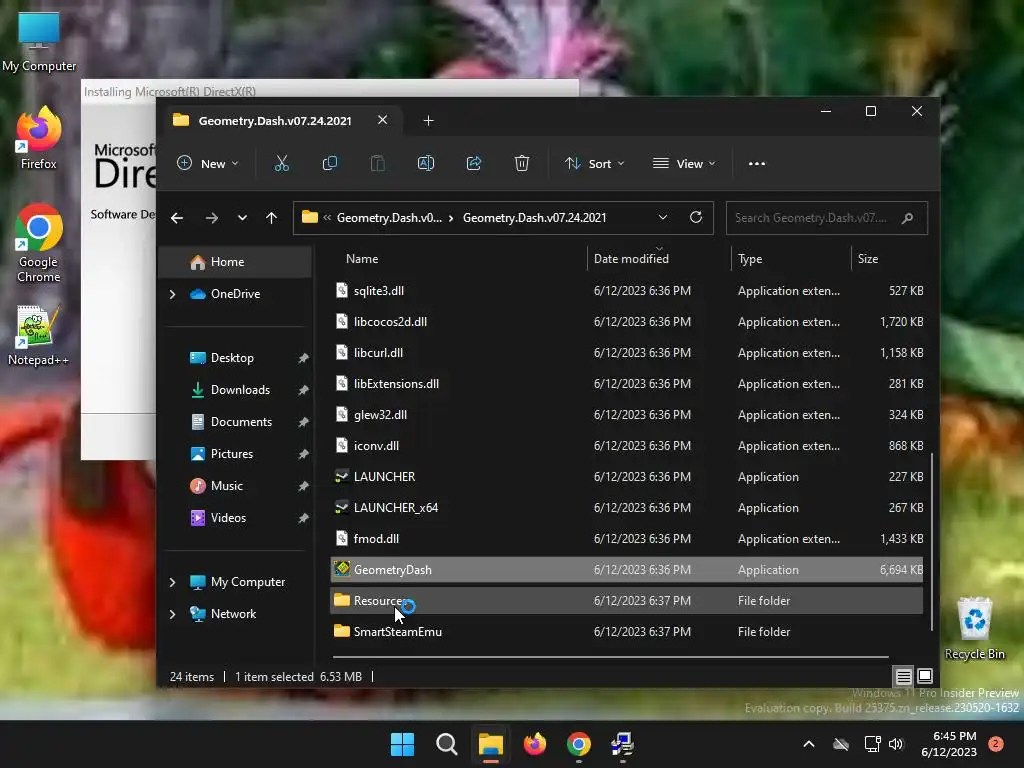Click the Rename icon in toolbar

coord(426,163)
